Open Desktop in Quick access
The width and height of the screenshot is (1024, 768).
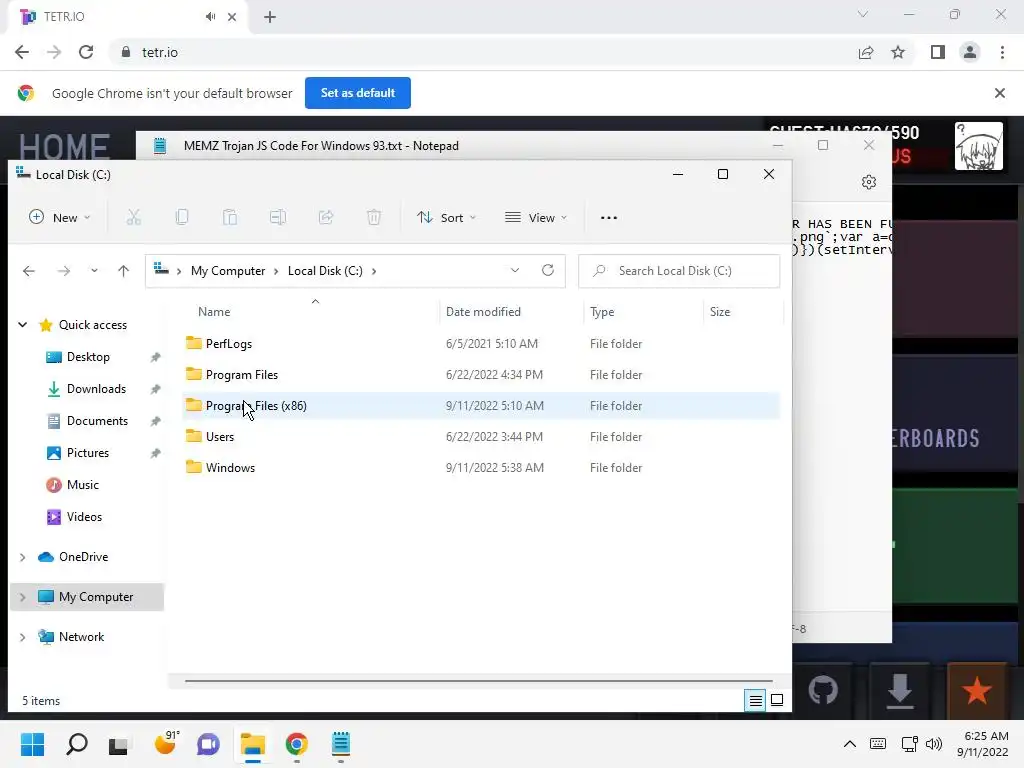tap(88, 357)
